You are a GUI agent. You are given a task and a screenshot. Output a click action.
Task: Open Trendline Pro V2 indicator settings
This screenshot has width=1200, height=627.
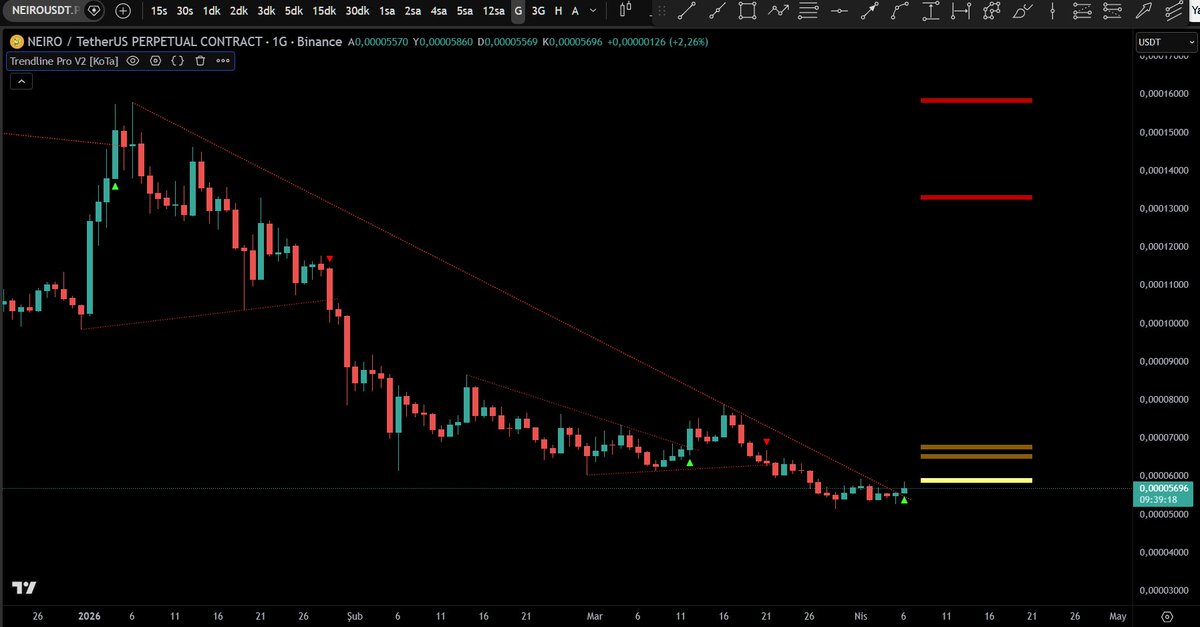(155, 61)
